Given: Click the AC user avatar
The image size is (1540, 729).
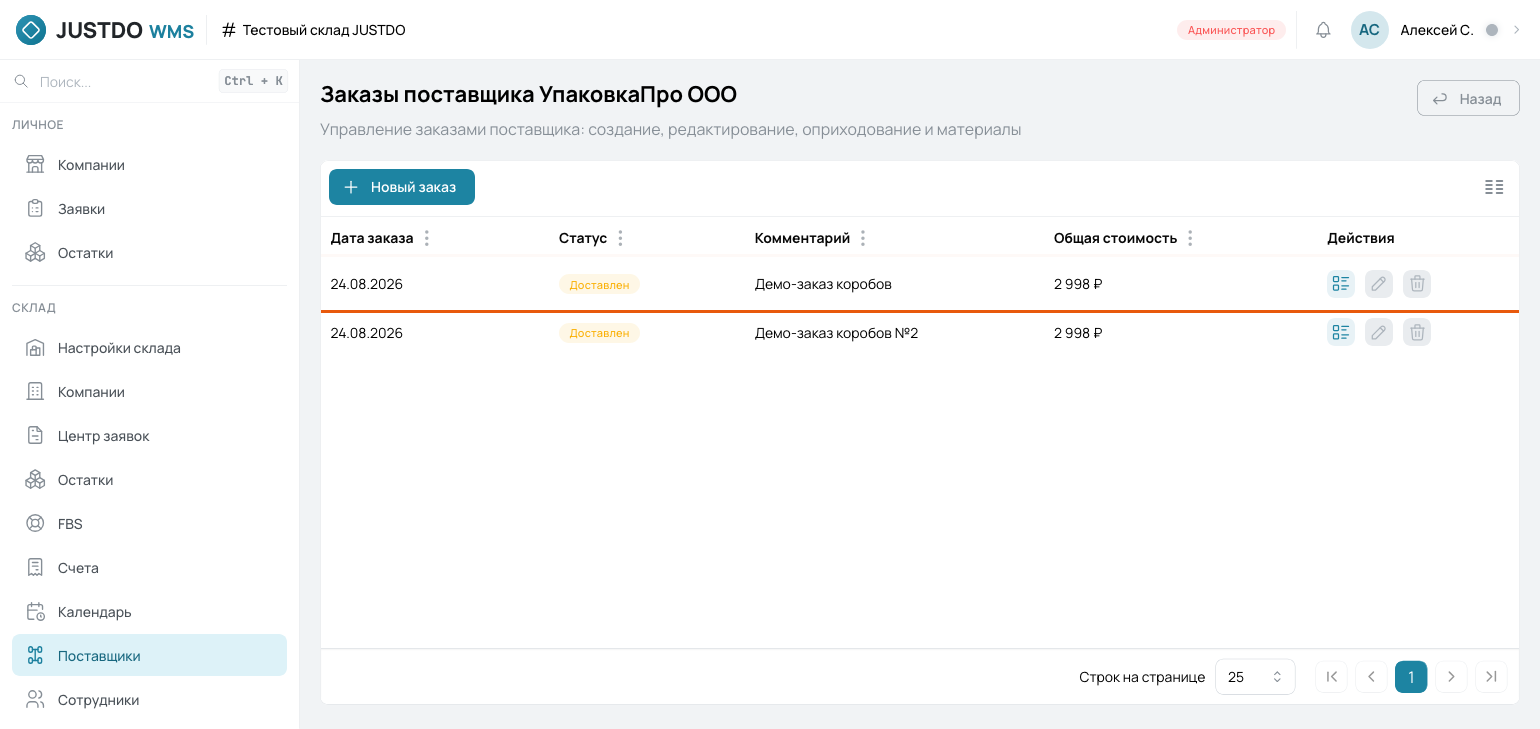Looking at the screenshot, I should pyautogui.click(x=1369, y=30).
